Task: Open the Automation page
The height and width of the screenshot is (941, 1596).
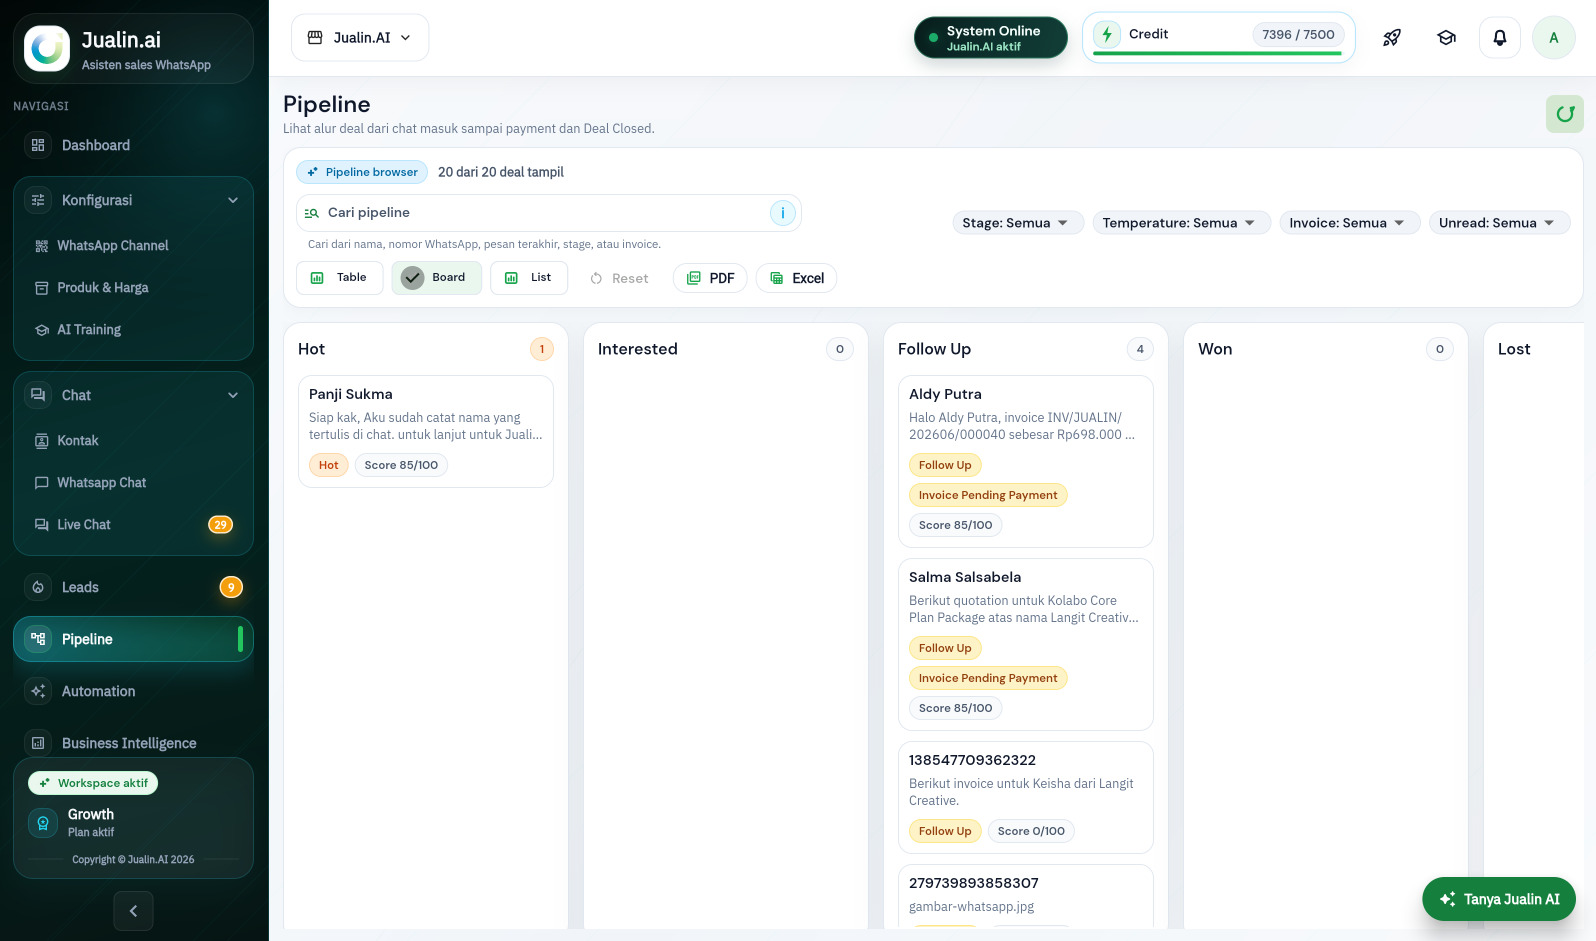Action: pos(133,691)
